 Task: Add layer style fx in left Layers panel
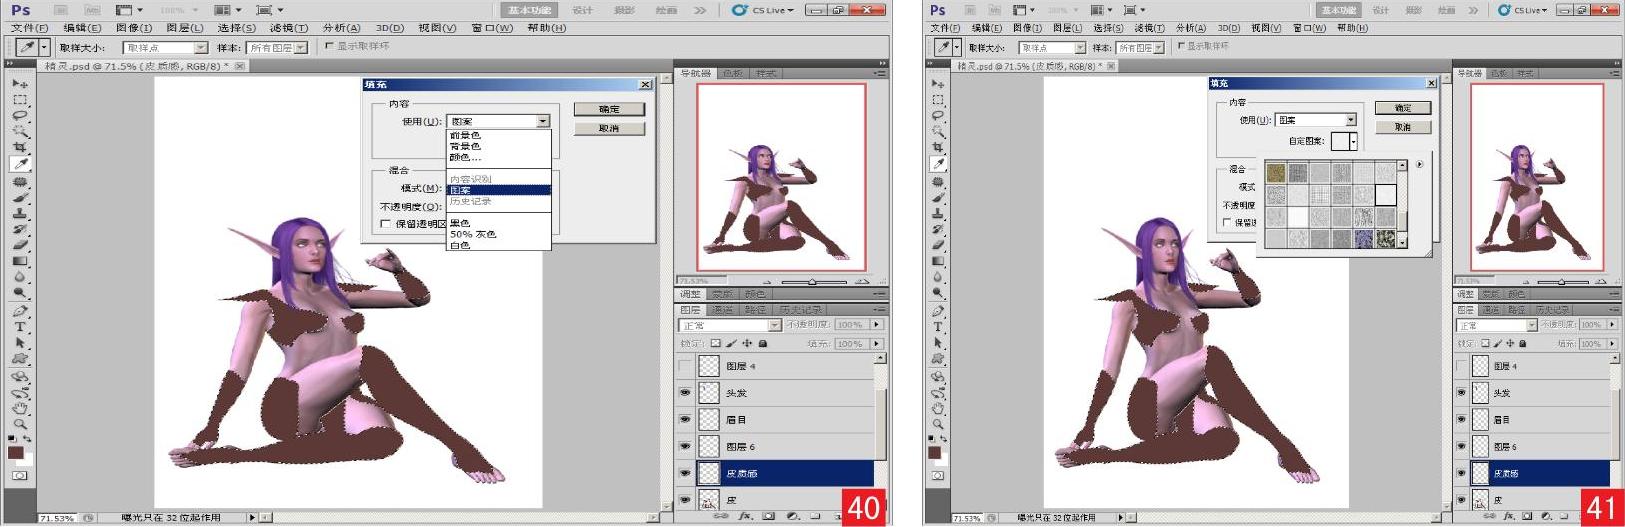[x=745, y=517]
